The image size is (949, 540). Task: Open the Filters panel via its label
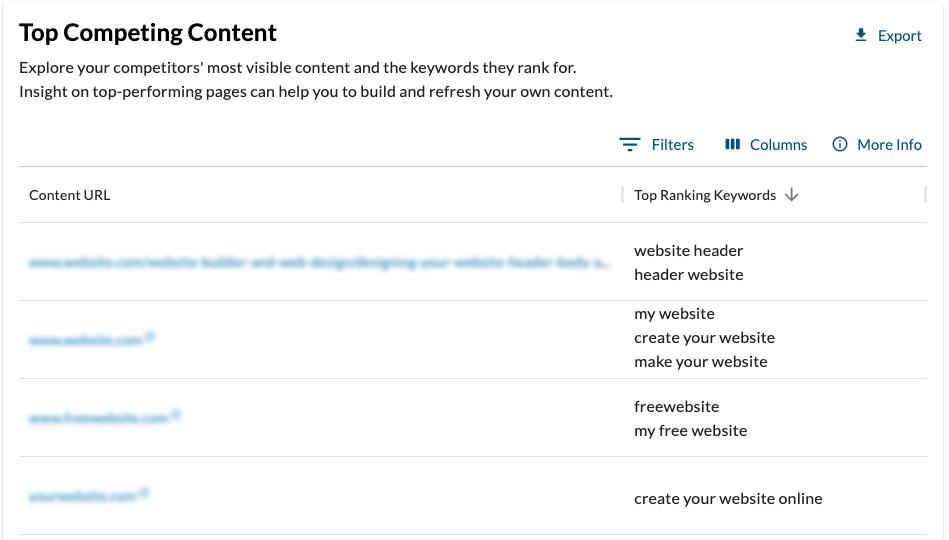tap(672, 145)
